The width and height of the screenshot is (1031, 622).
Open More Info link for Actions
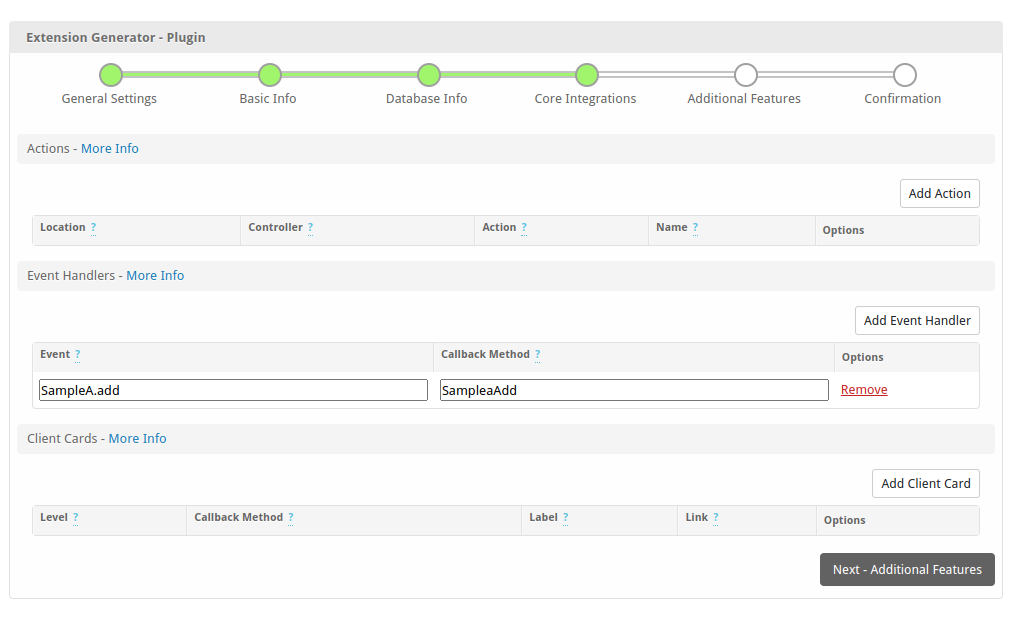tap(110, 149)
